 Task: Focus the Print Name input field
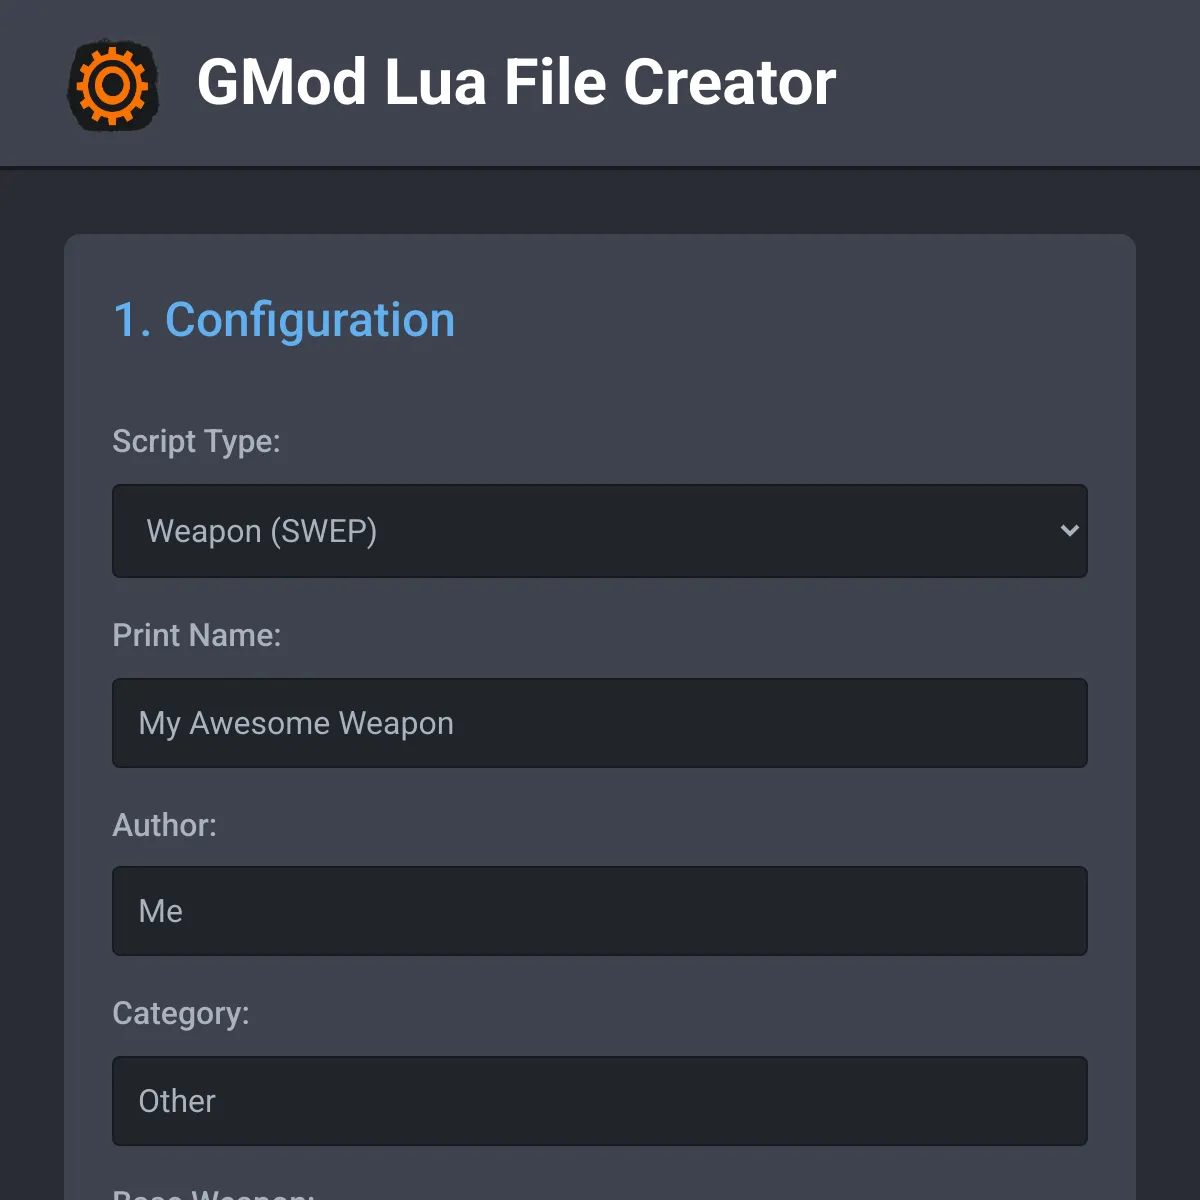tap(600, 723)
